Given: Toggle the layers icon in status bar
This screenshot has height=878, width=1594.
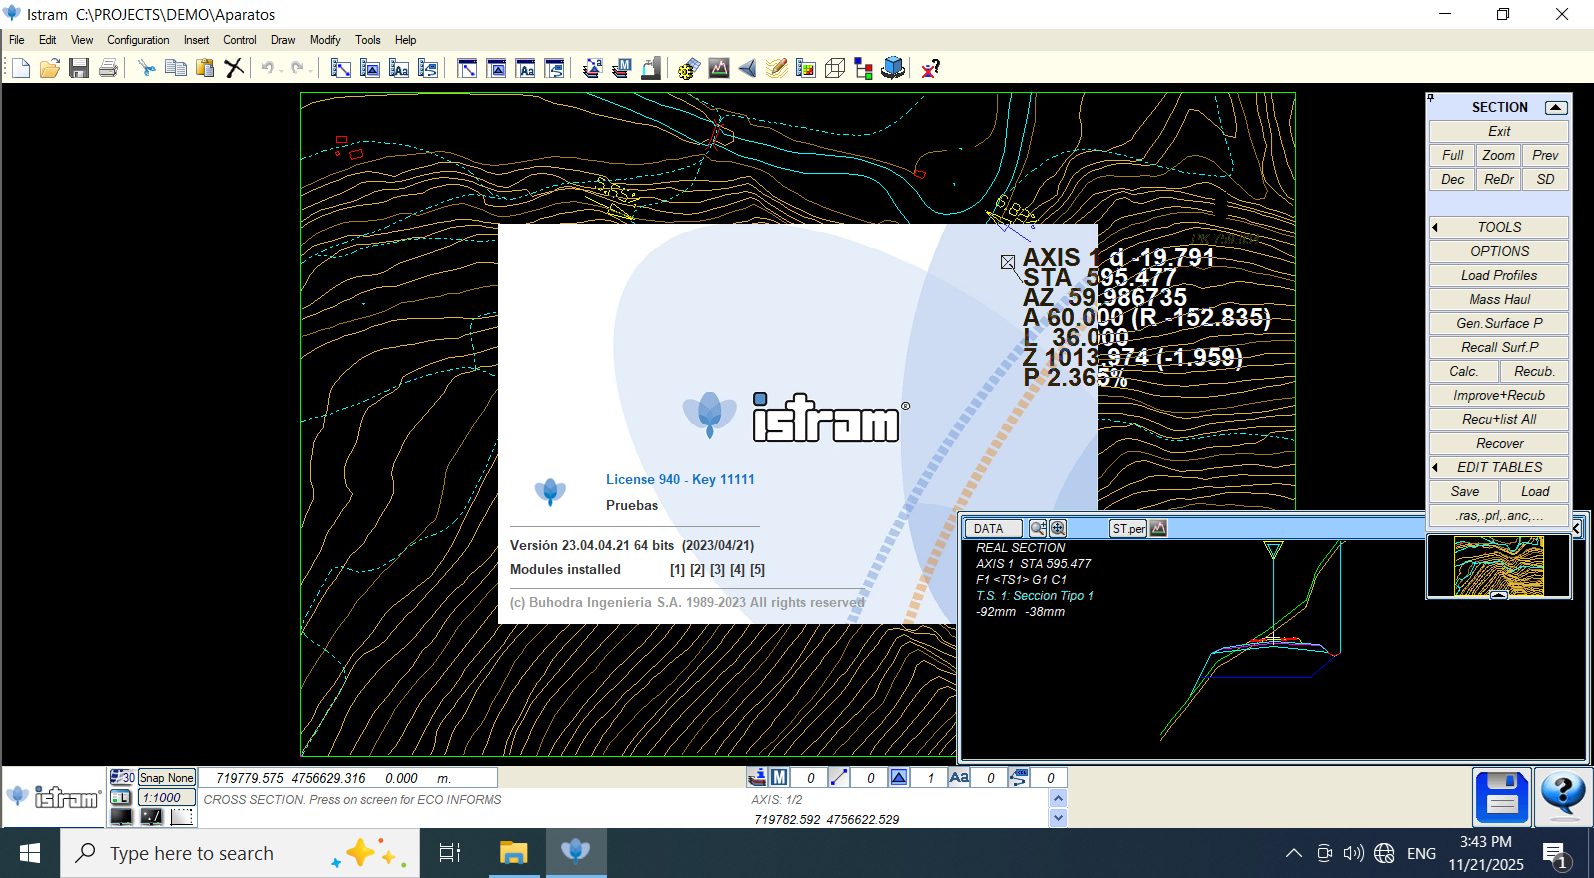Looking at the screenshot, I should click(x=121, y=797).
